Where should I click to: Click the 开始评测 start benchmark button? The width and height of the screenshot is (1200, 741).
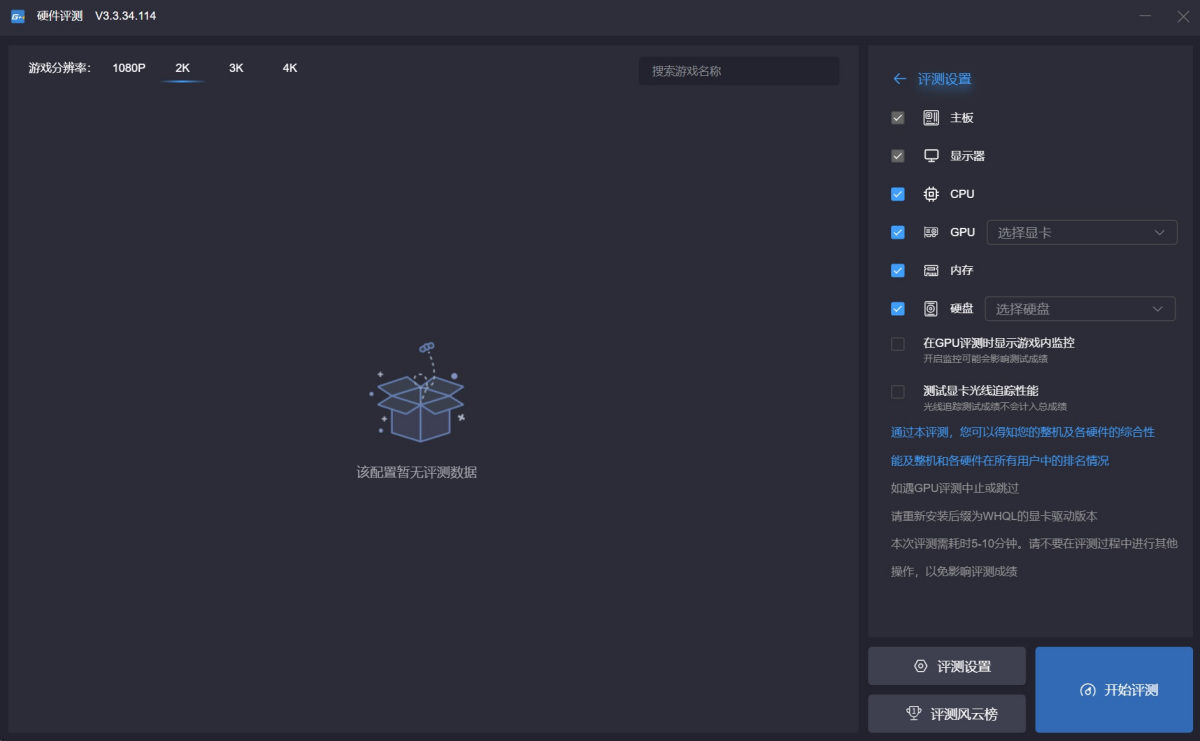click(1114, 690)
